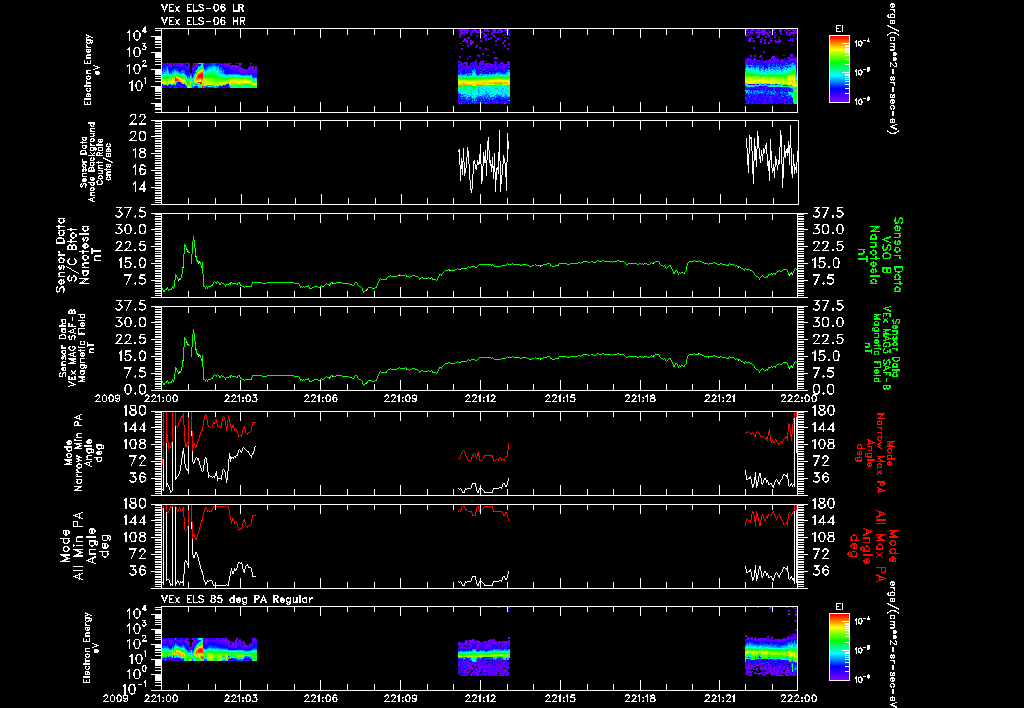The height and width of the screenshot is (708, 1024).
Task: Select the 'VEx ELS-06 HR' title text
Action: coord(203,22)
